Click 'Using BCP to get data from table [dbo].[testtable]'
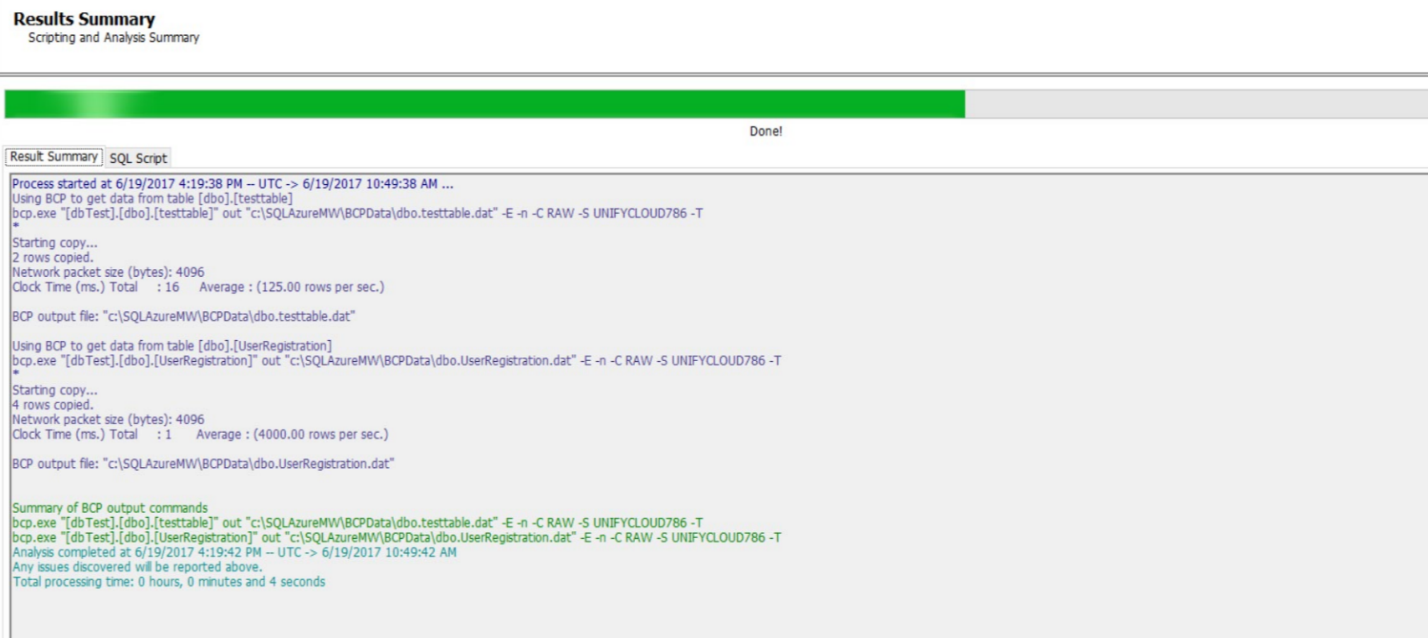1428x638 pixels. click(152, 199)
